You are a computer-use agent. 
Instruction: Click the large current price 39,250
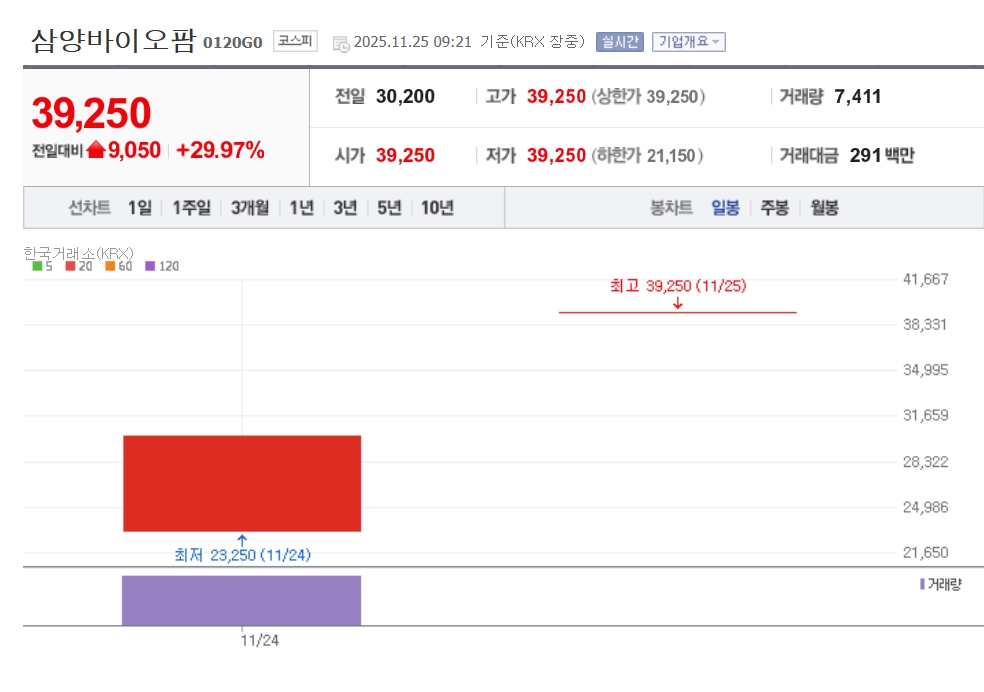pos(91,113)
